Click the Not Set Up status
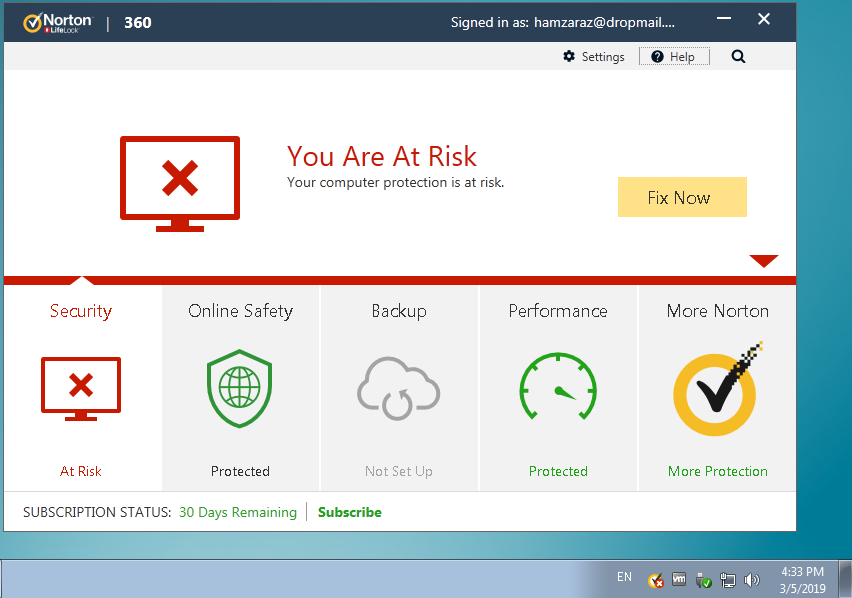Viewport: 852px width, 598px height. tap(399, 471)
